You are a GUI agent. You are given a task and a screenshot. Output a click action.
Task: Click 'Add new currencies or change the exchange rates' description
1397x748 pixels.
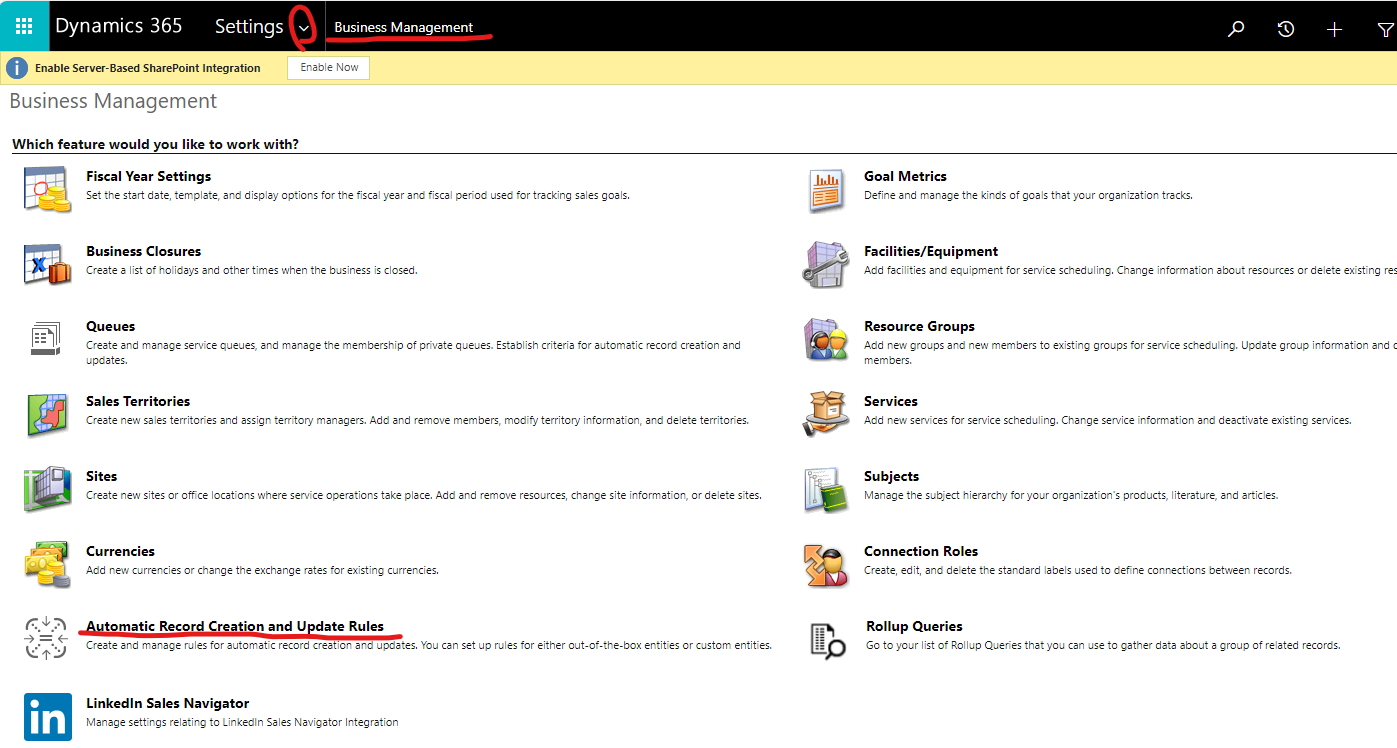[262, 570]
